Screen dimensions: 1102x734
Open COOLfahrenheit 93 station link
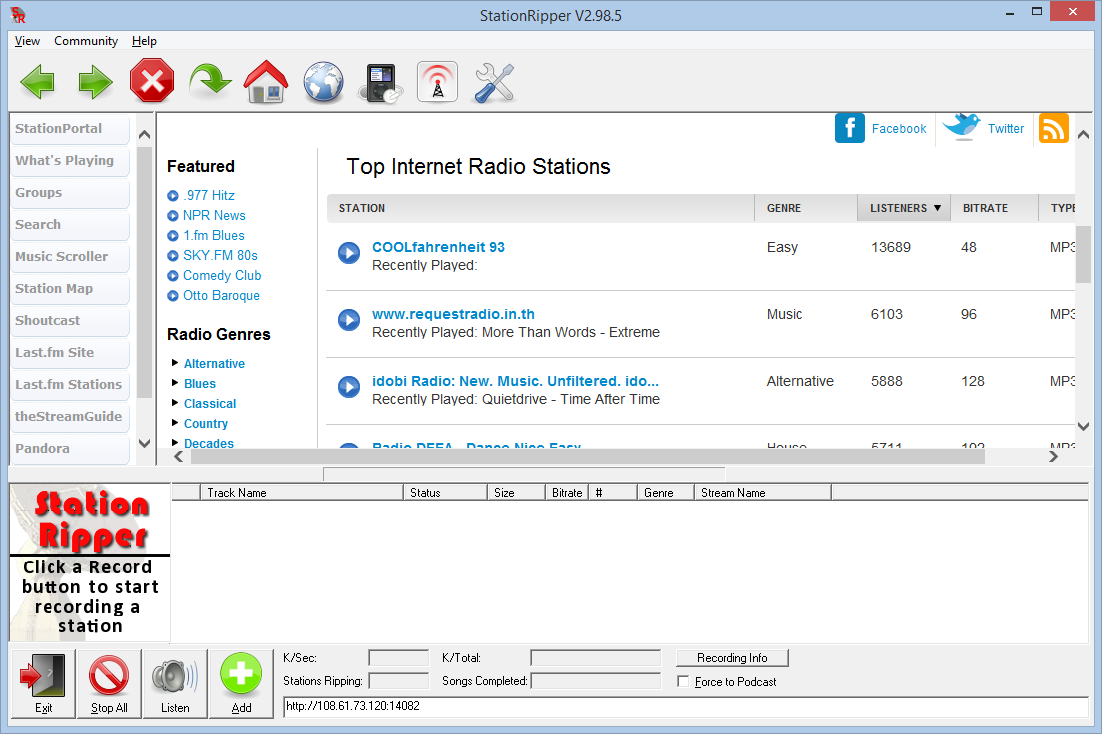coord(439,247)
